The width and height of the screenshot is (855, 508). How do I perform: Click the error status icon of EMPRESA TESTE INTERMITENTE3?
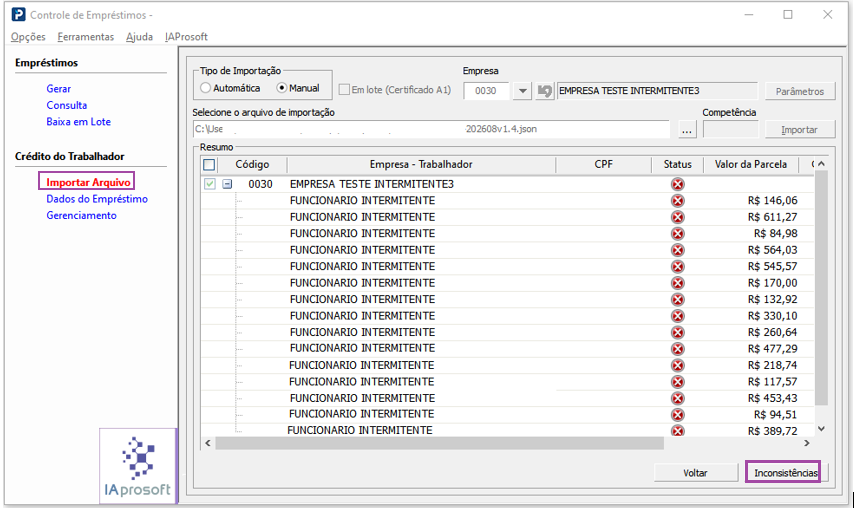(677, 184)
